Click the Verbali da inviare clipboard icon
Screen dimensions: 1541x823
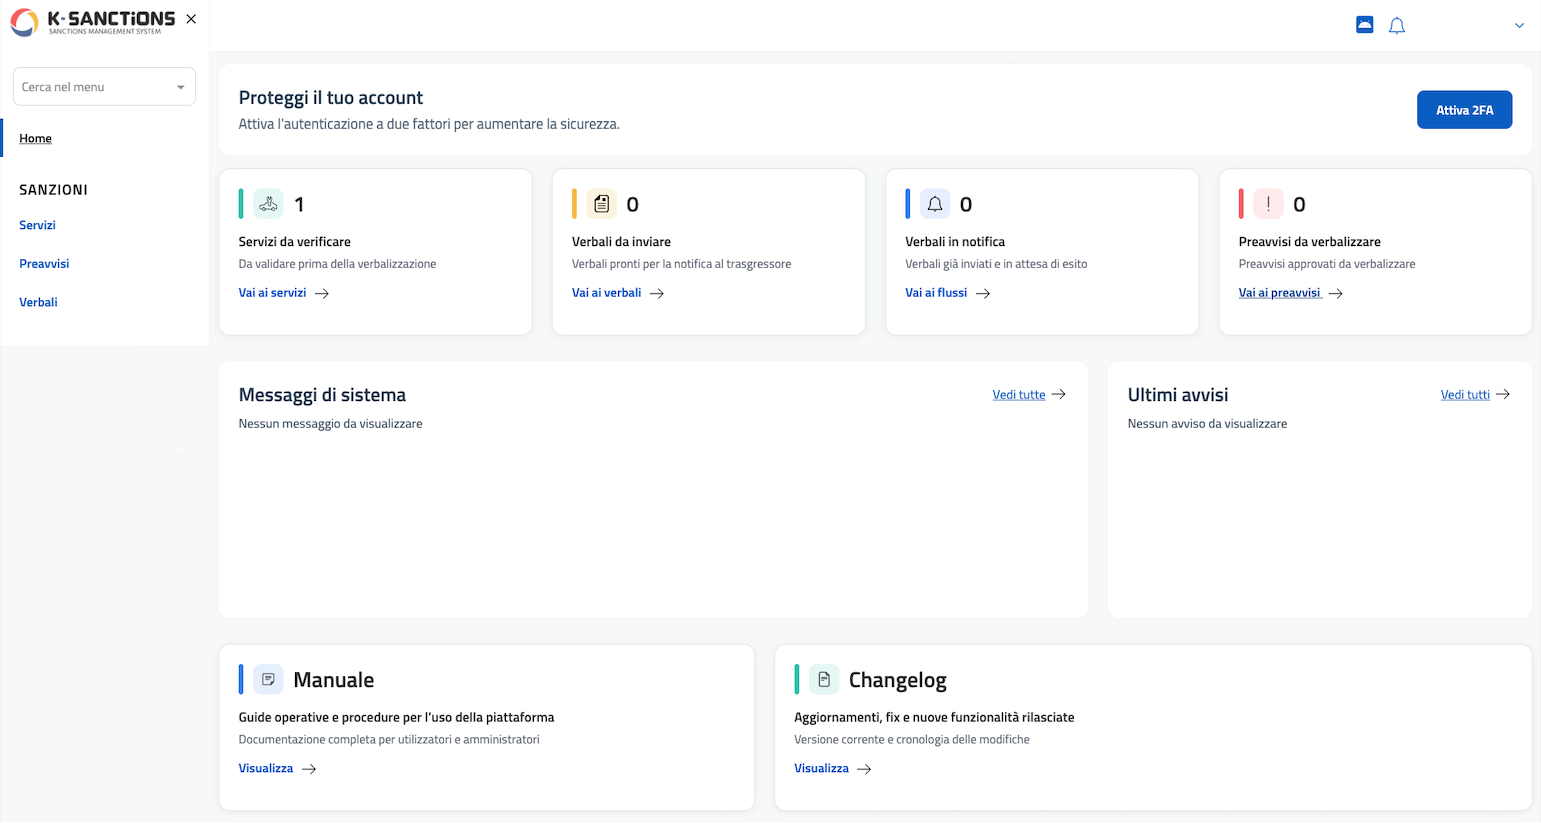[x=601, y=204]
